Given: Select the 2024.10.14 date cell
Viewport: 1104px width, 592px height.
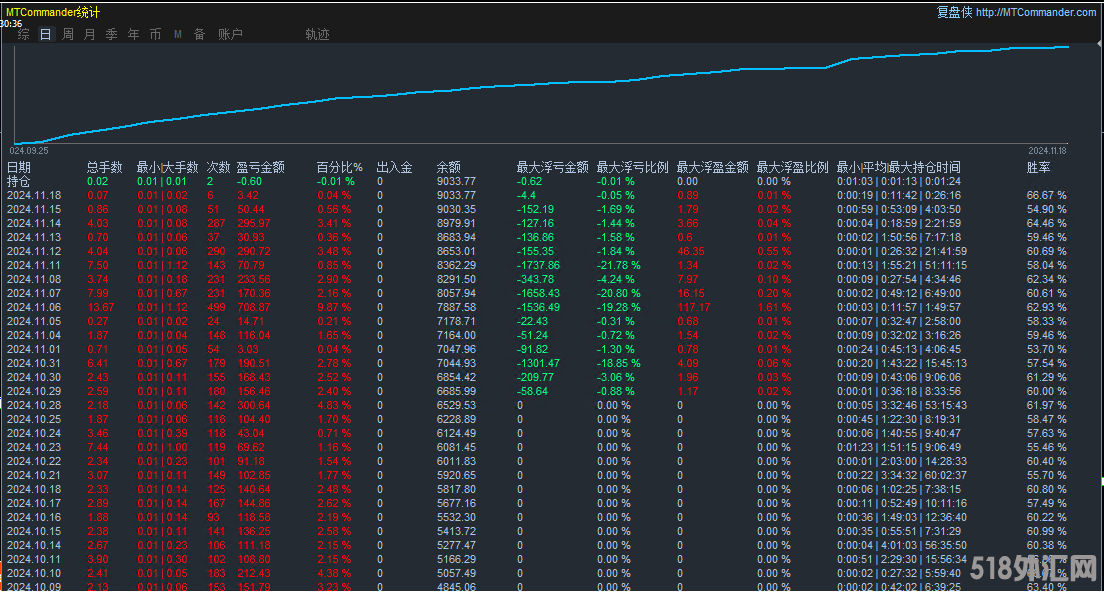Looking at the screenshot, I should click(x=34, y=546).
